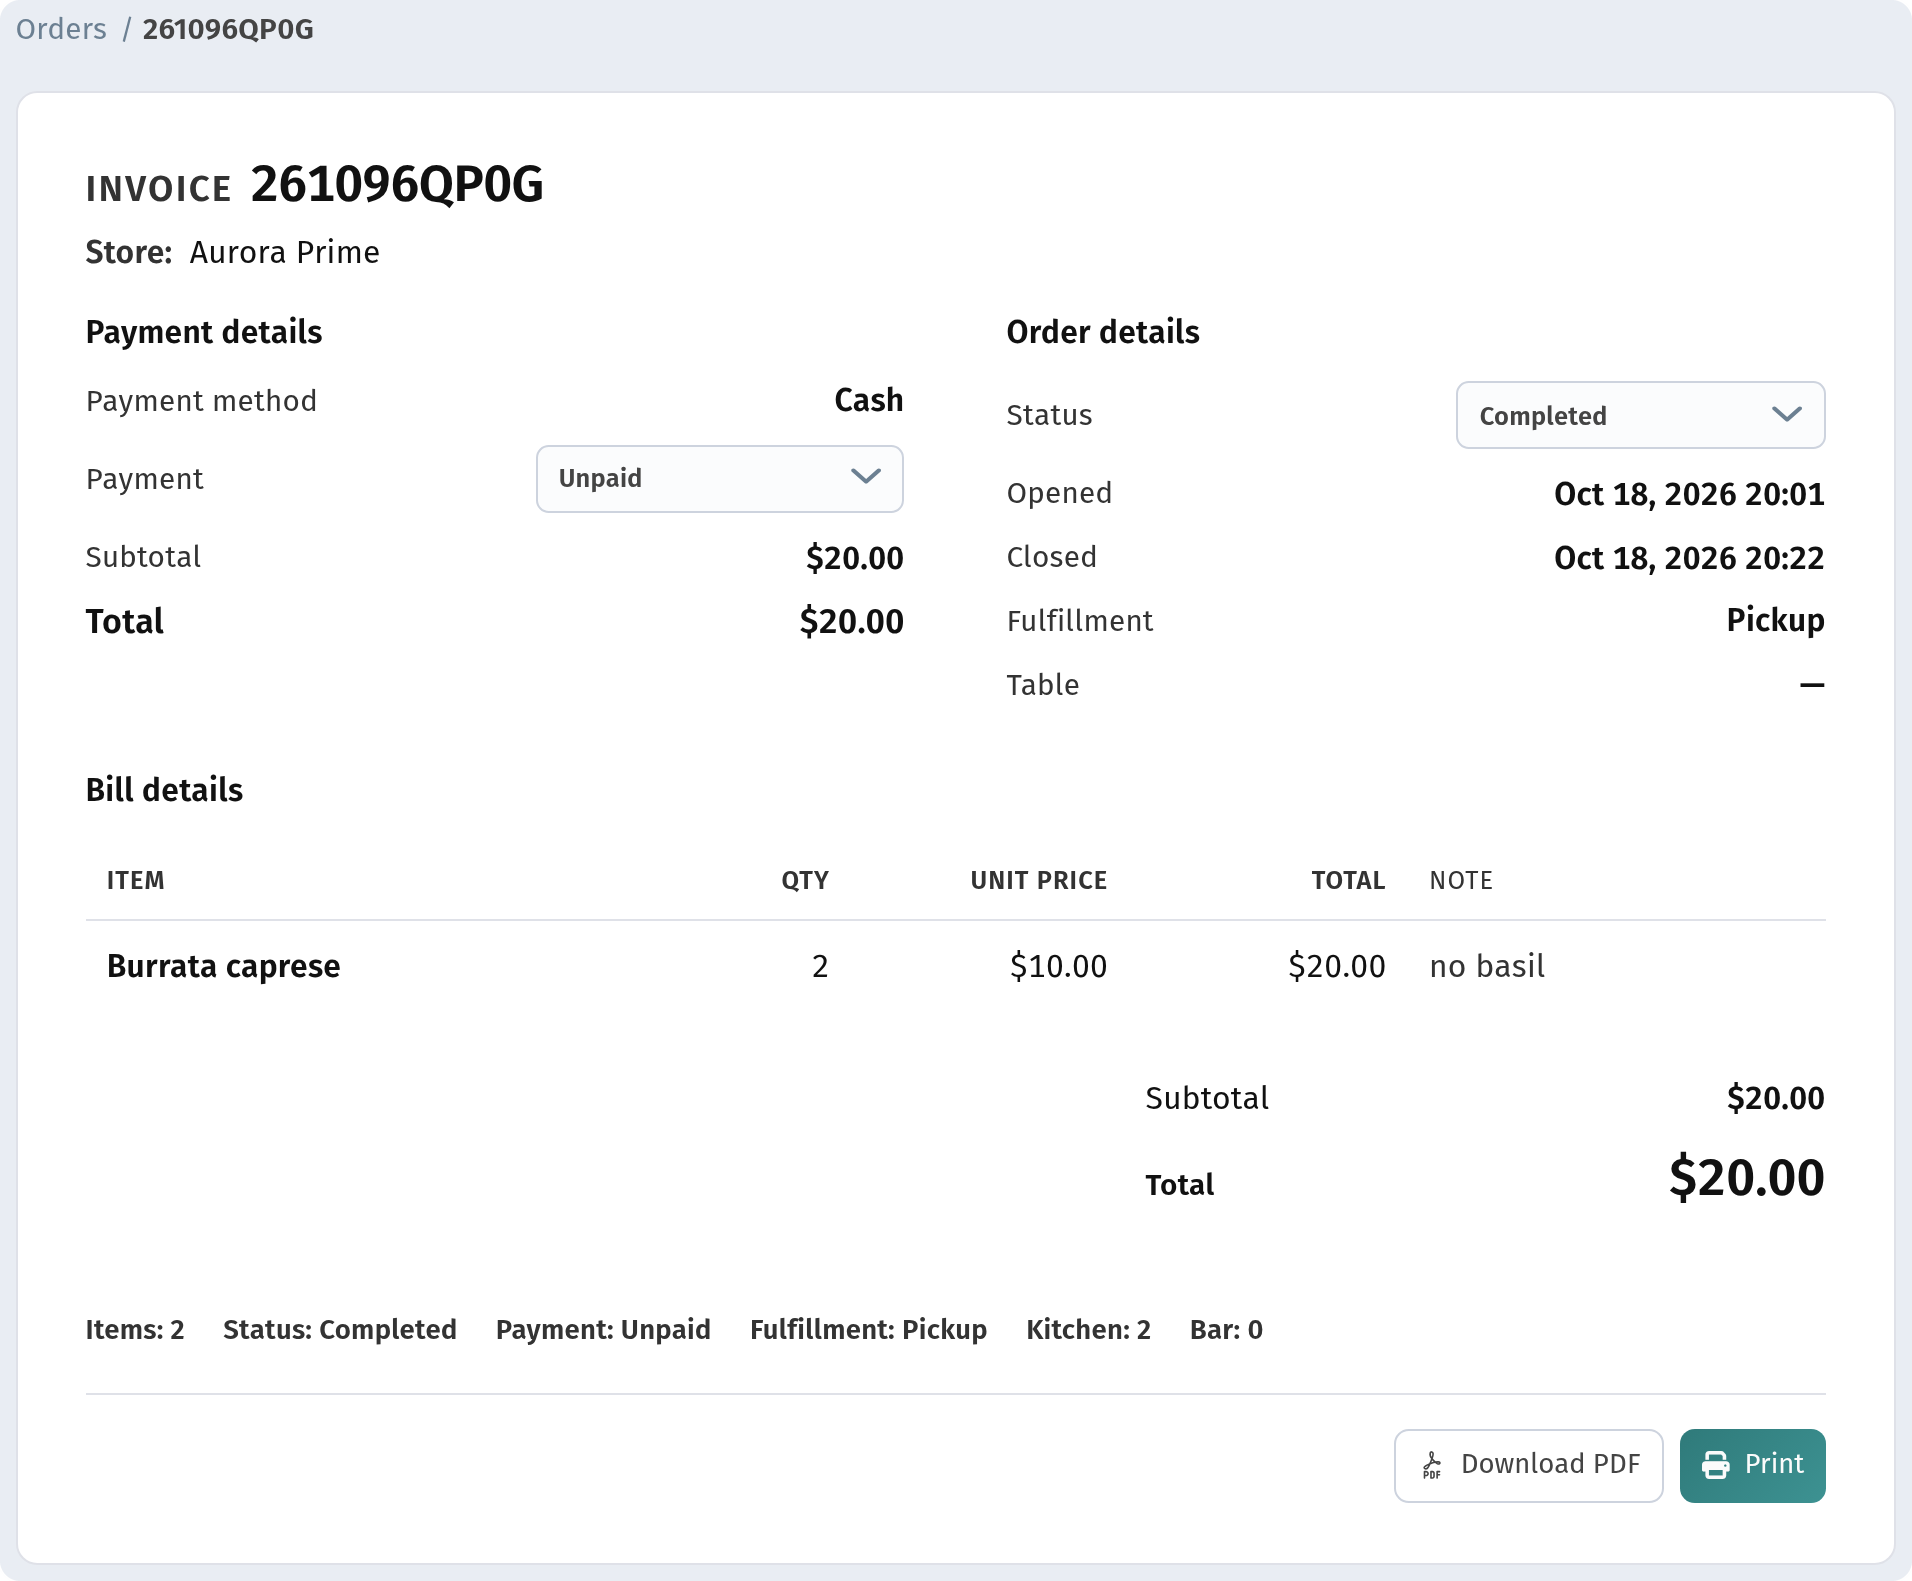Click the Bill details heading
The width and height of the screenshot is (1912, 1581).
164,790
